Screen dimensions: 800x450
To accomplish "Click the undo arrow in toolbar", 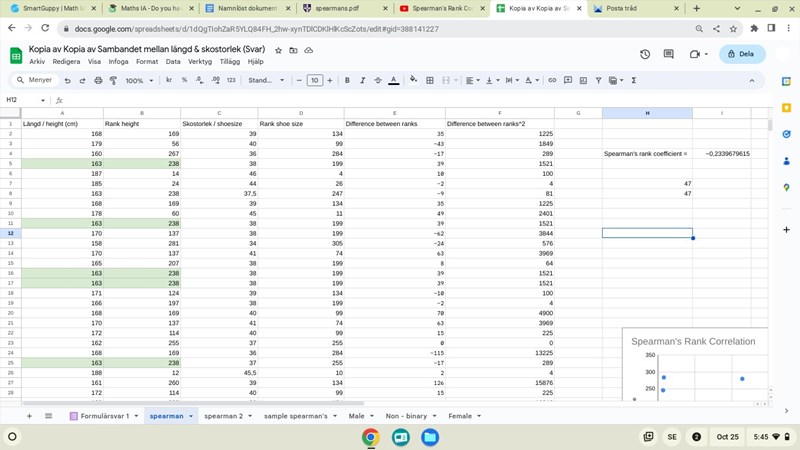I will [68, 80].
